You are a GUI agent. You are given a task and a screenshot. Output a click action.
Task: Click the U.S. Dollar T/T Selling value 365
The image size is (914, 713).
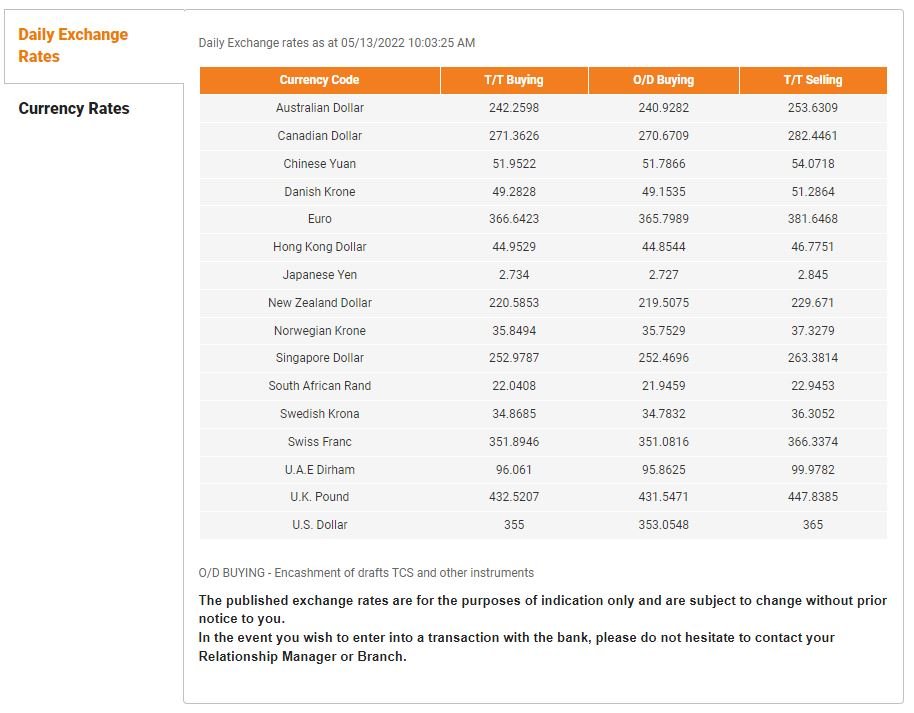point(812,525)
